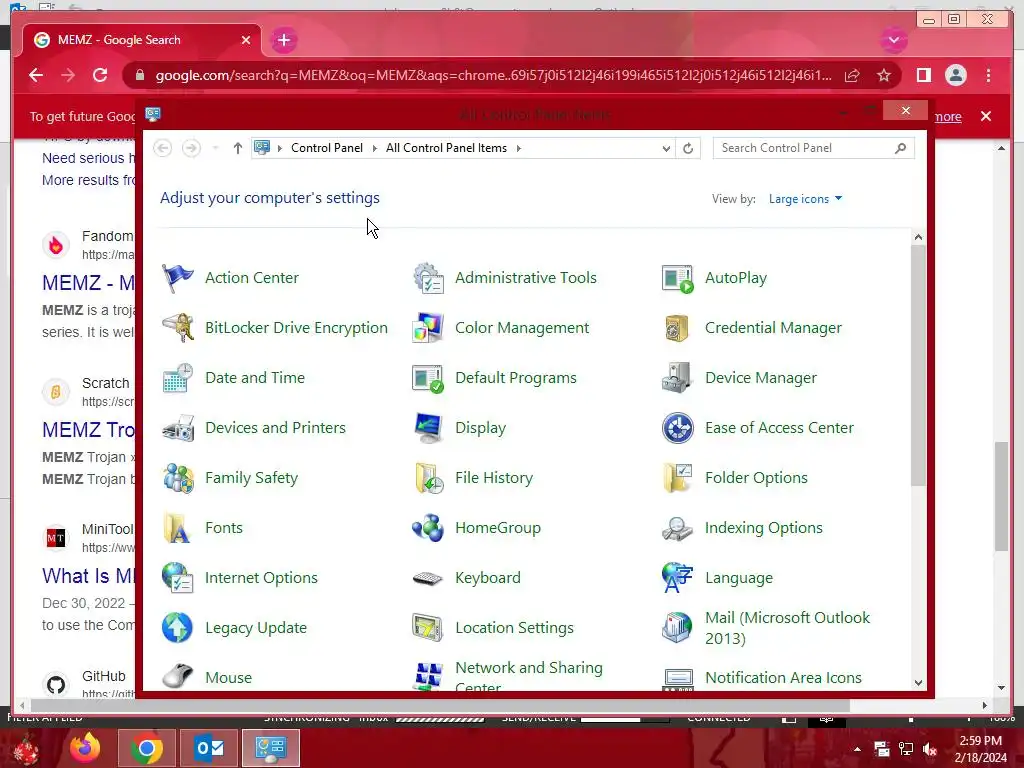Open the Chrome profile avatar

pos(955,76)
